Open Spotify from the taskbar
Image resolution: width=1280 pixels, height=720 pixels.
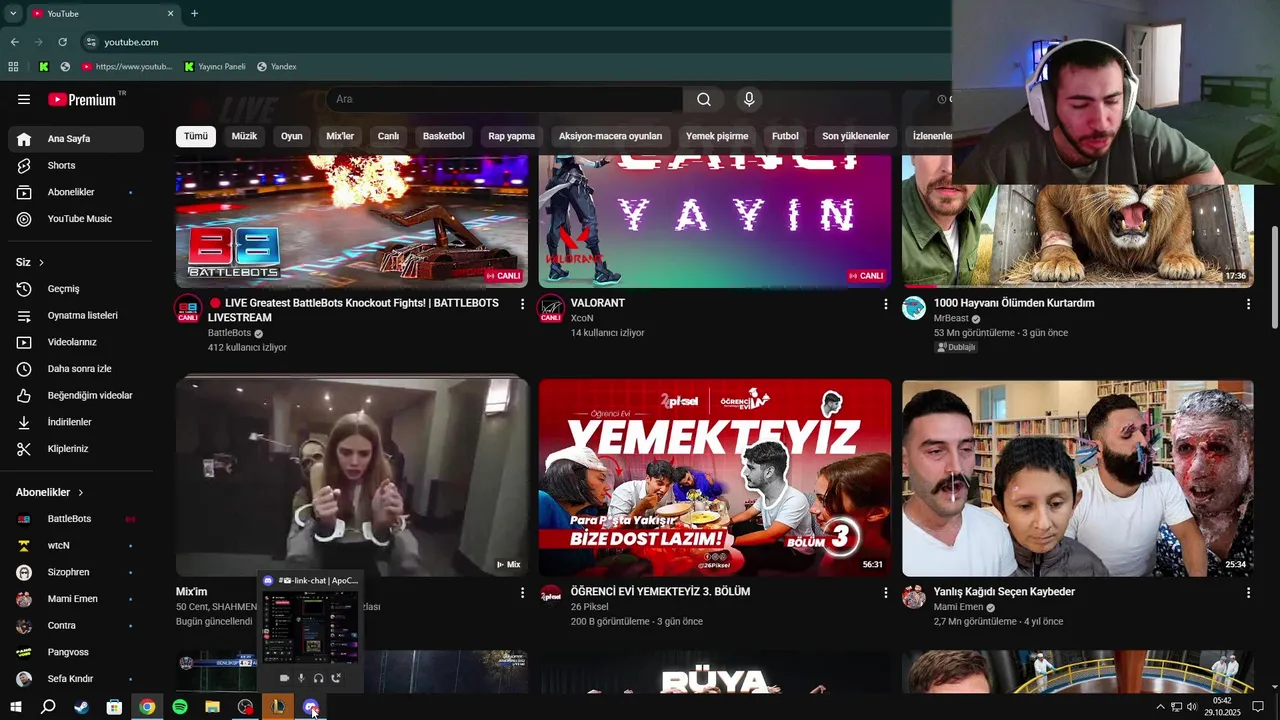(x=180, y=707)
